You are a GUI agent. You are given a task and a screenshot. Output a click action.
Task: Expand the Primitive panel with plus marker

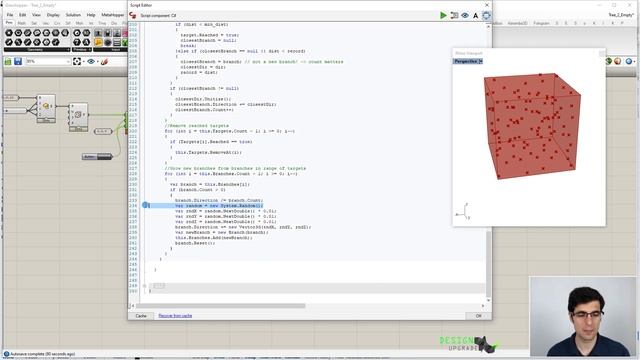[89, 49]
